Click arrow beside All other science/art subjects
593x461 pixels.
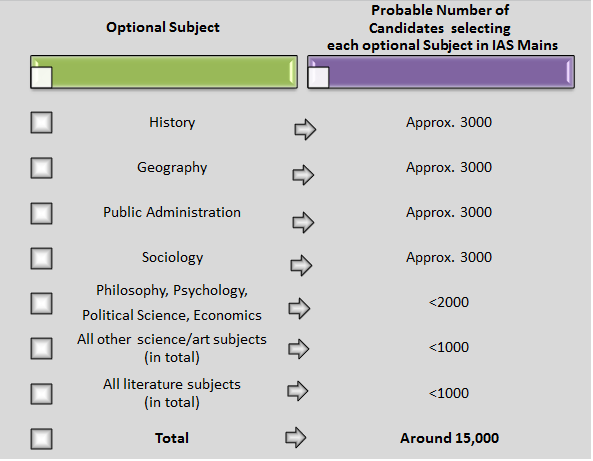click(x=299, y=349)
